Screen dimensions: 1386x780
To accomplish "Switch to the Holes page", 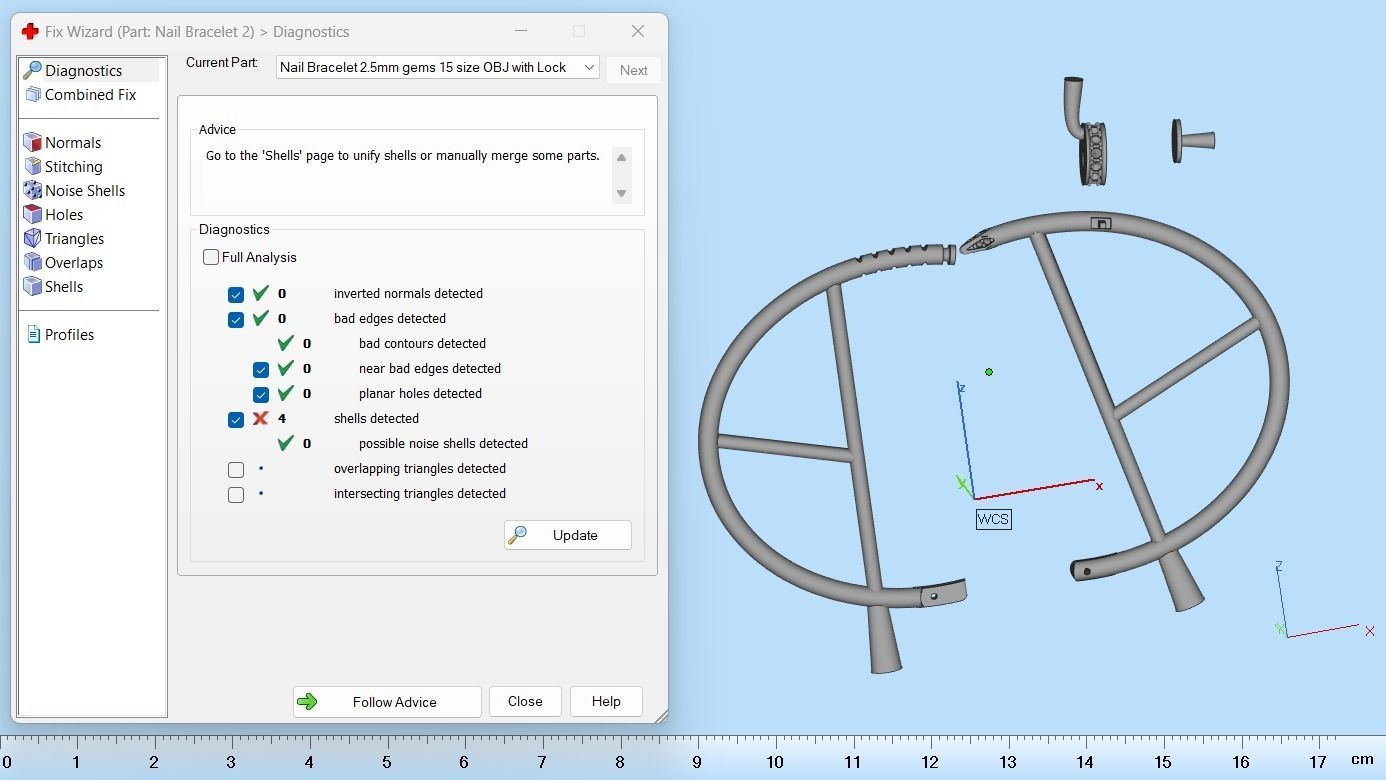I will [x=63, y=214].
